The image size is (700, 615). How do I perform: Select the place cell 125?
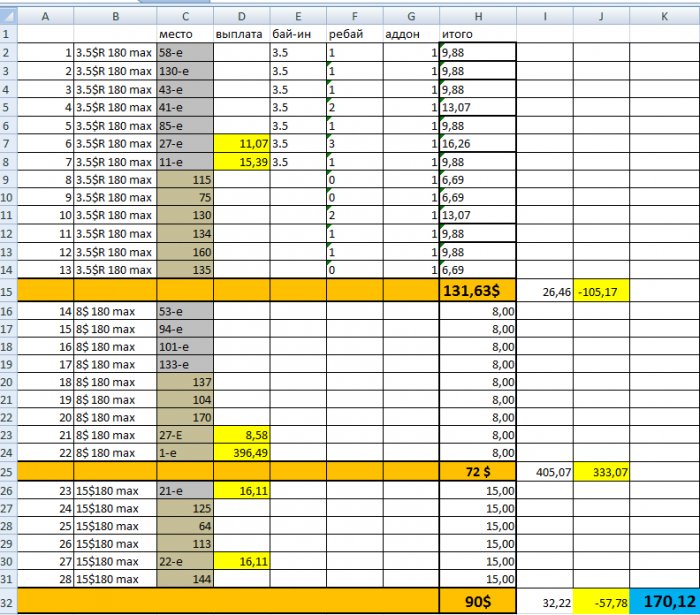point(185,508)
